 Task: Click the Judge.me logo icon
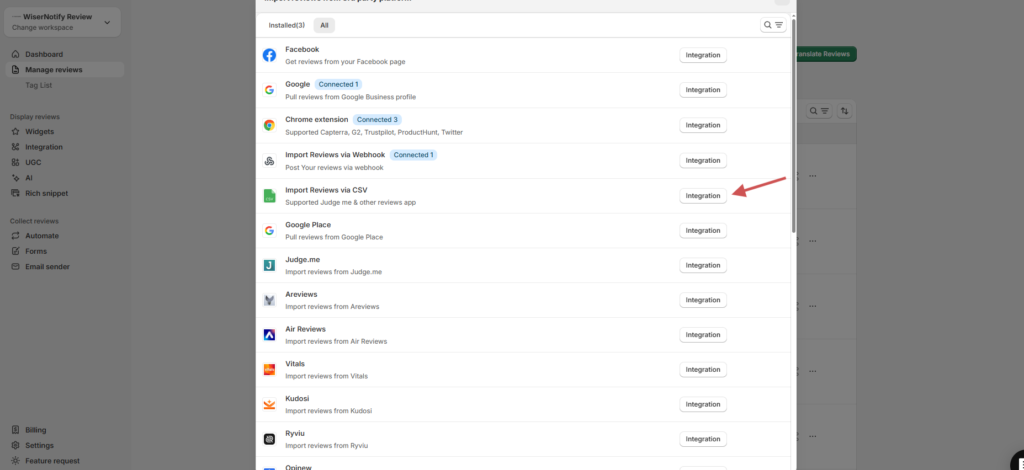click(269, 265)
